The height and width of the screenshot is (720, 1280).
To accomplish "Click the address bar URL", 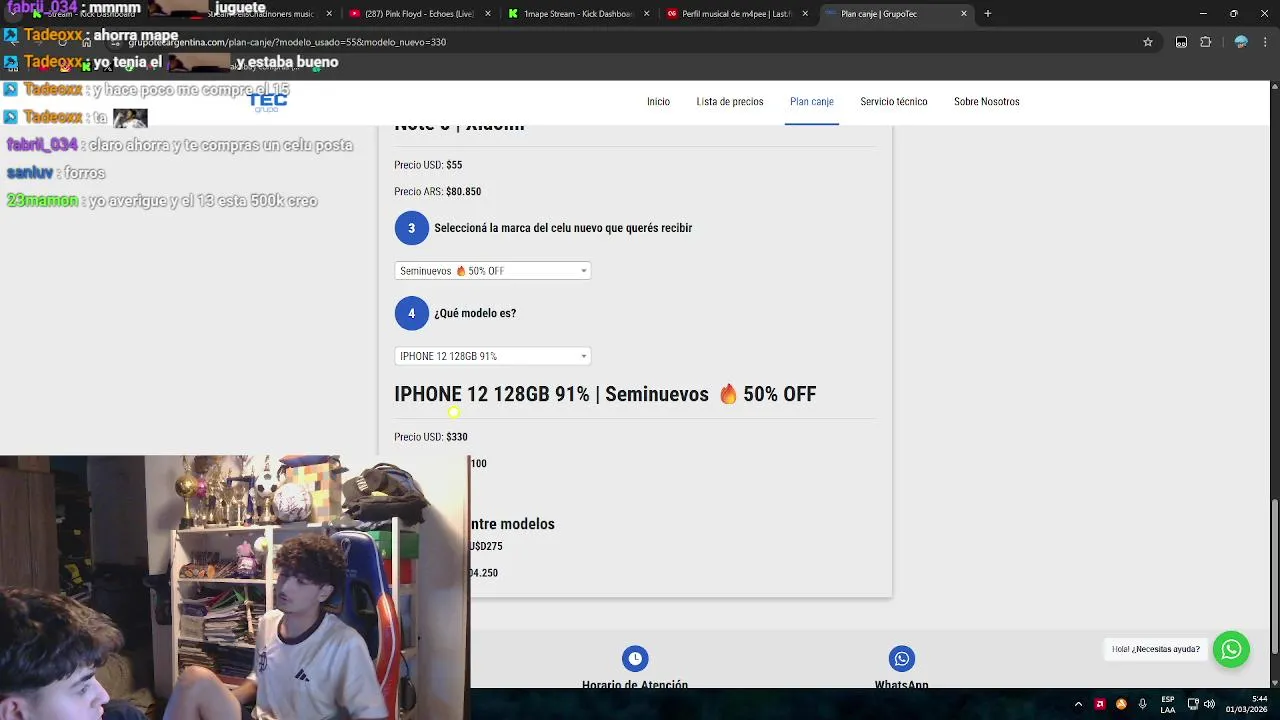I will [x=287, y=42].
